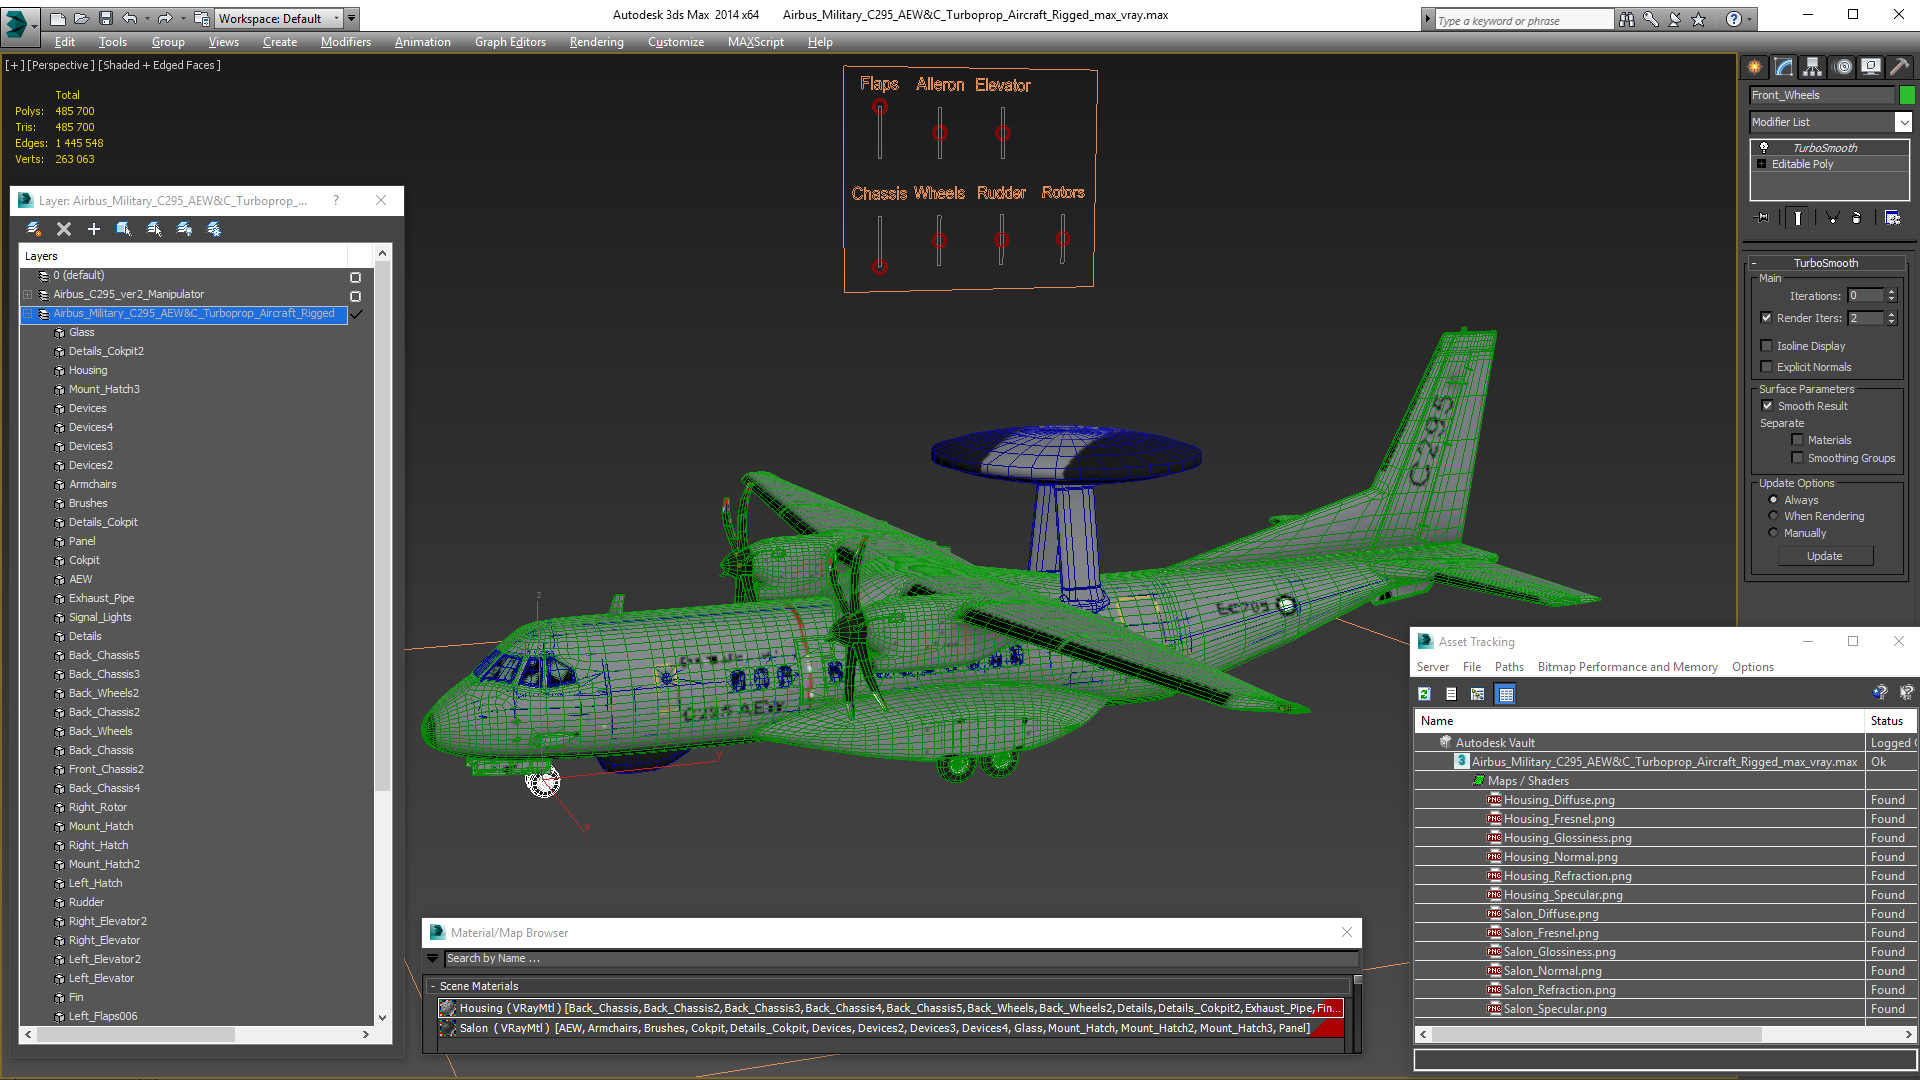Viewport: 1920px width, 1080px height.
Task: Click Freeze/Unfreeze All Layers icon
Action: [214, 229]
